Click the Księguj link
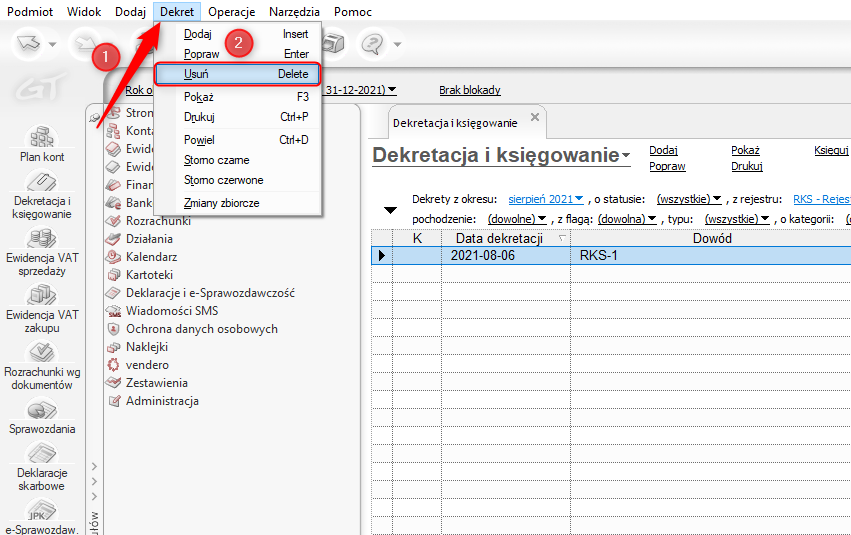Screen dimensions: 851x535 [x=831, y=150]
